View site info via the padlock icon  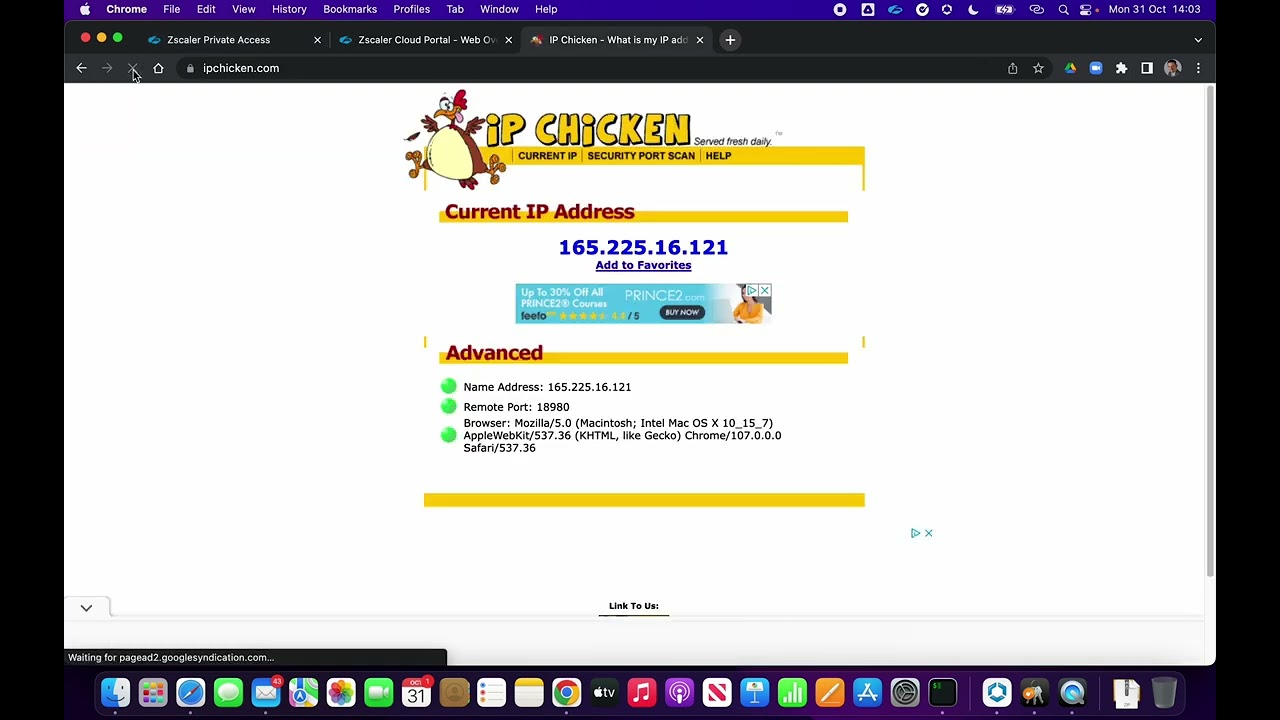[x=190, y=68]
